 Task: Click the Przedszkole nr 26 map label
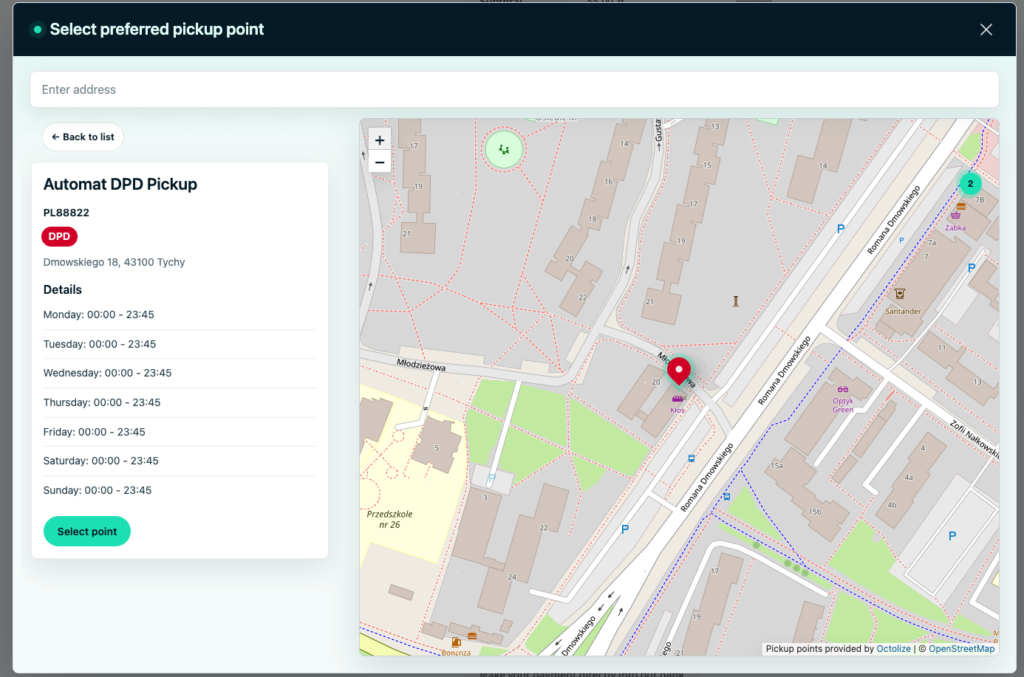(x=389, y=519)
